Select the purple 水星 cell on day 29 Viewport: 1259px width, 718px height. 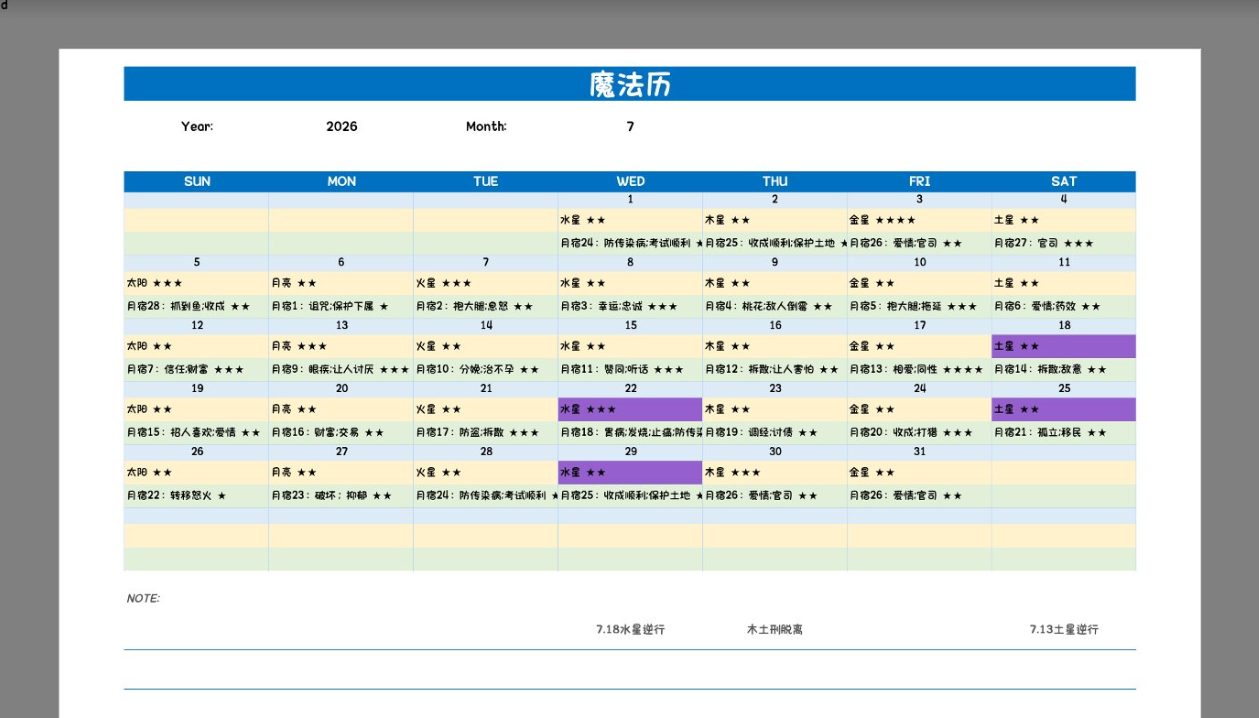(630, 472)
